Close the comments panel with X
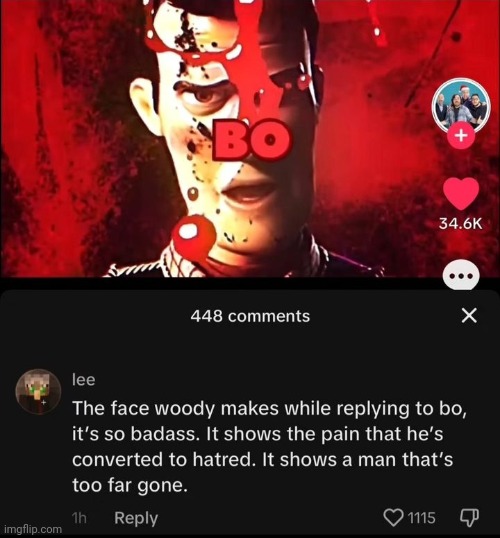 click(x=469, y=315)
